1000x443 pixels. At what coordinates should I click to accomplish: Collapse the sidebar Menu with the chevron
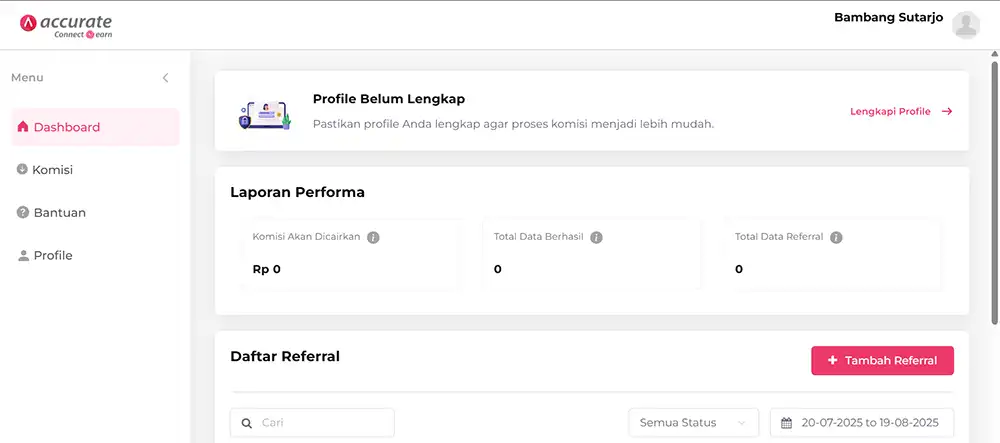coord(166,78)
